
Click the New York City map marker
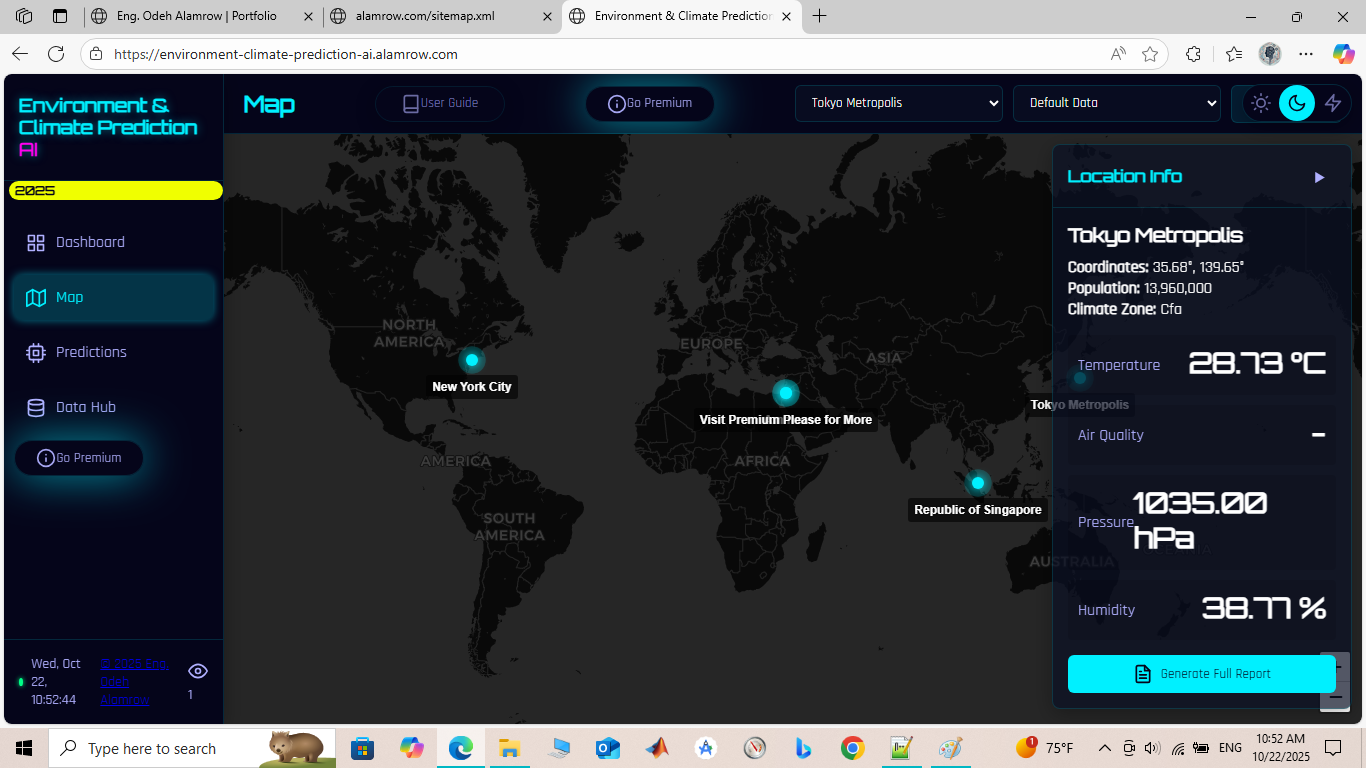pyautogui.click(x=472, y=360)
